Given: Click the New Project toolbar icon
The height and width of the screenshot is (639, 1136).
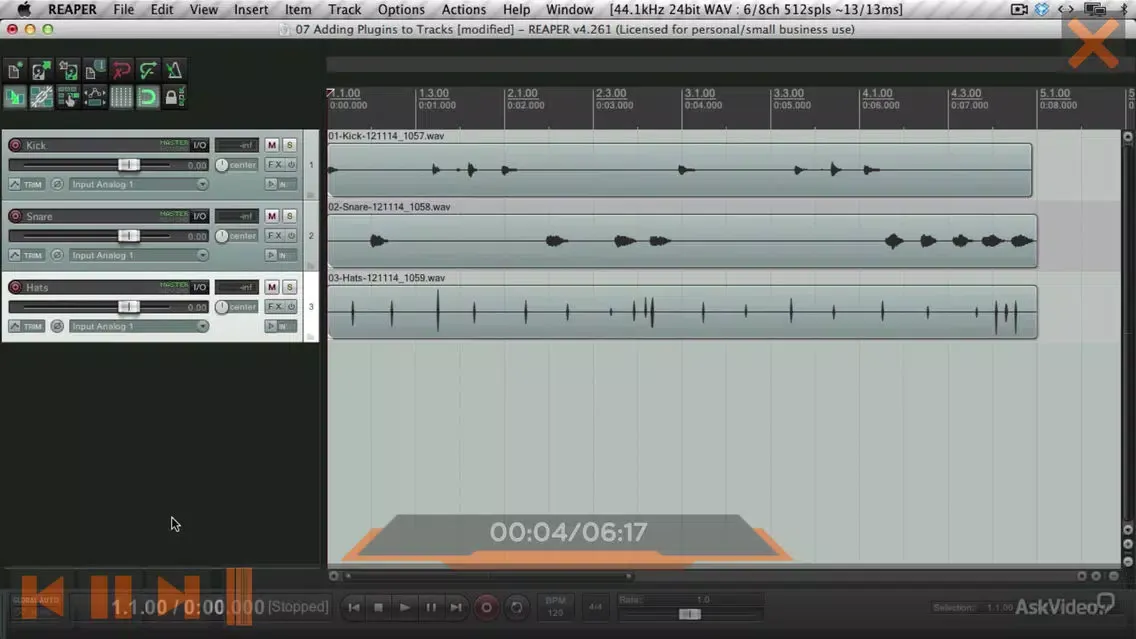Looking at the screenshot, I should (x=14, y=70).
